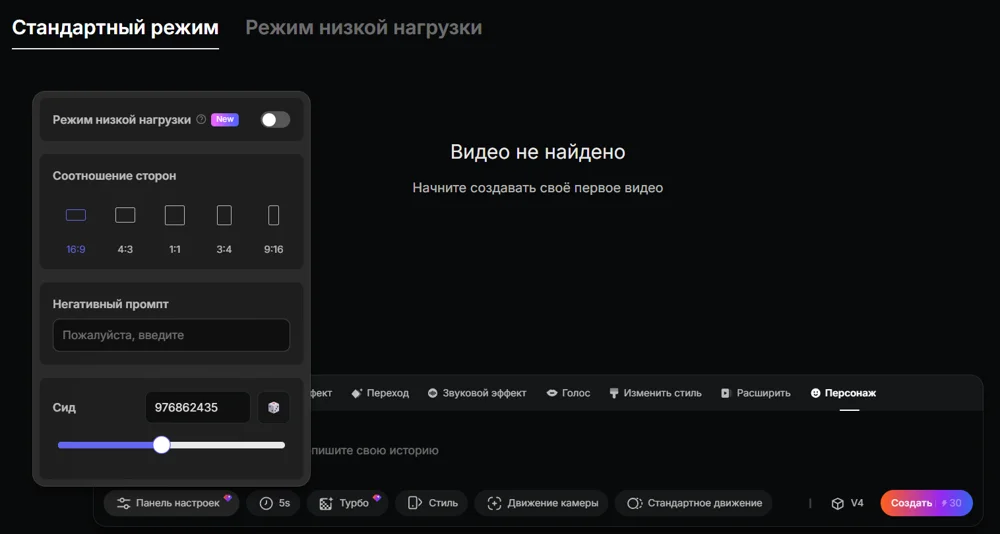The height and width of the screenshot is (534, 1000).
Task: Click the Стандартное движение circle icon
Action: coord(634,503)
